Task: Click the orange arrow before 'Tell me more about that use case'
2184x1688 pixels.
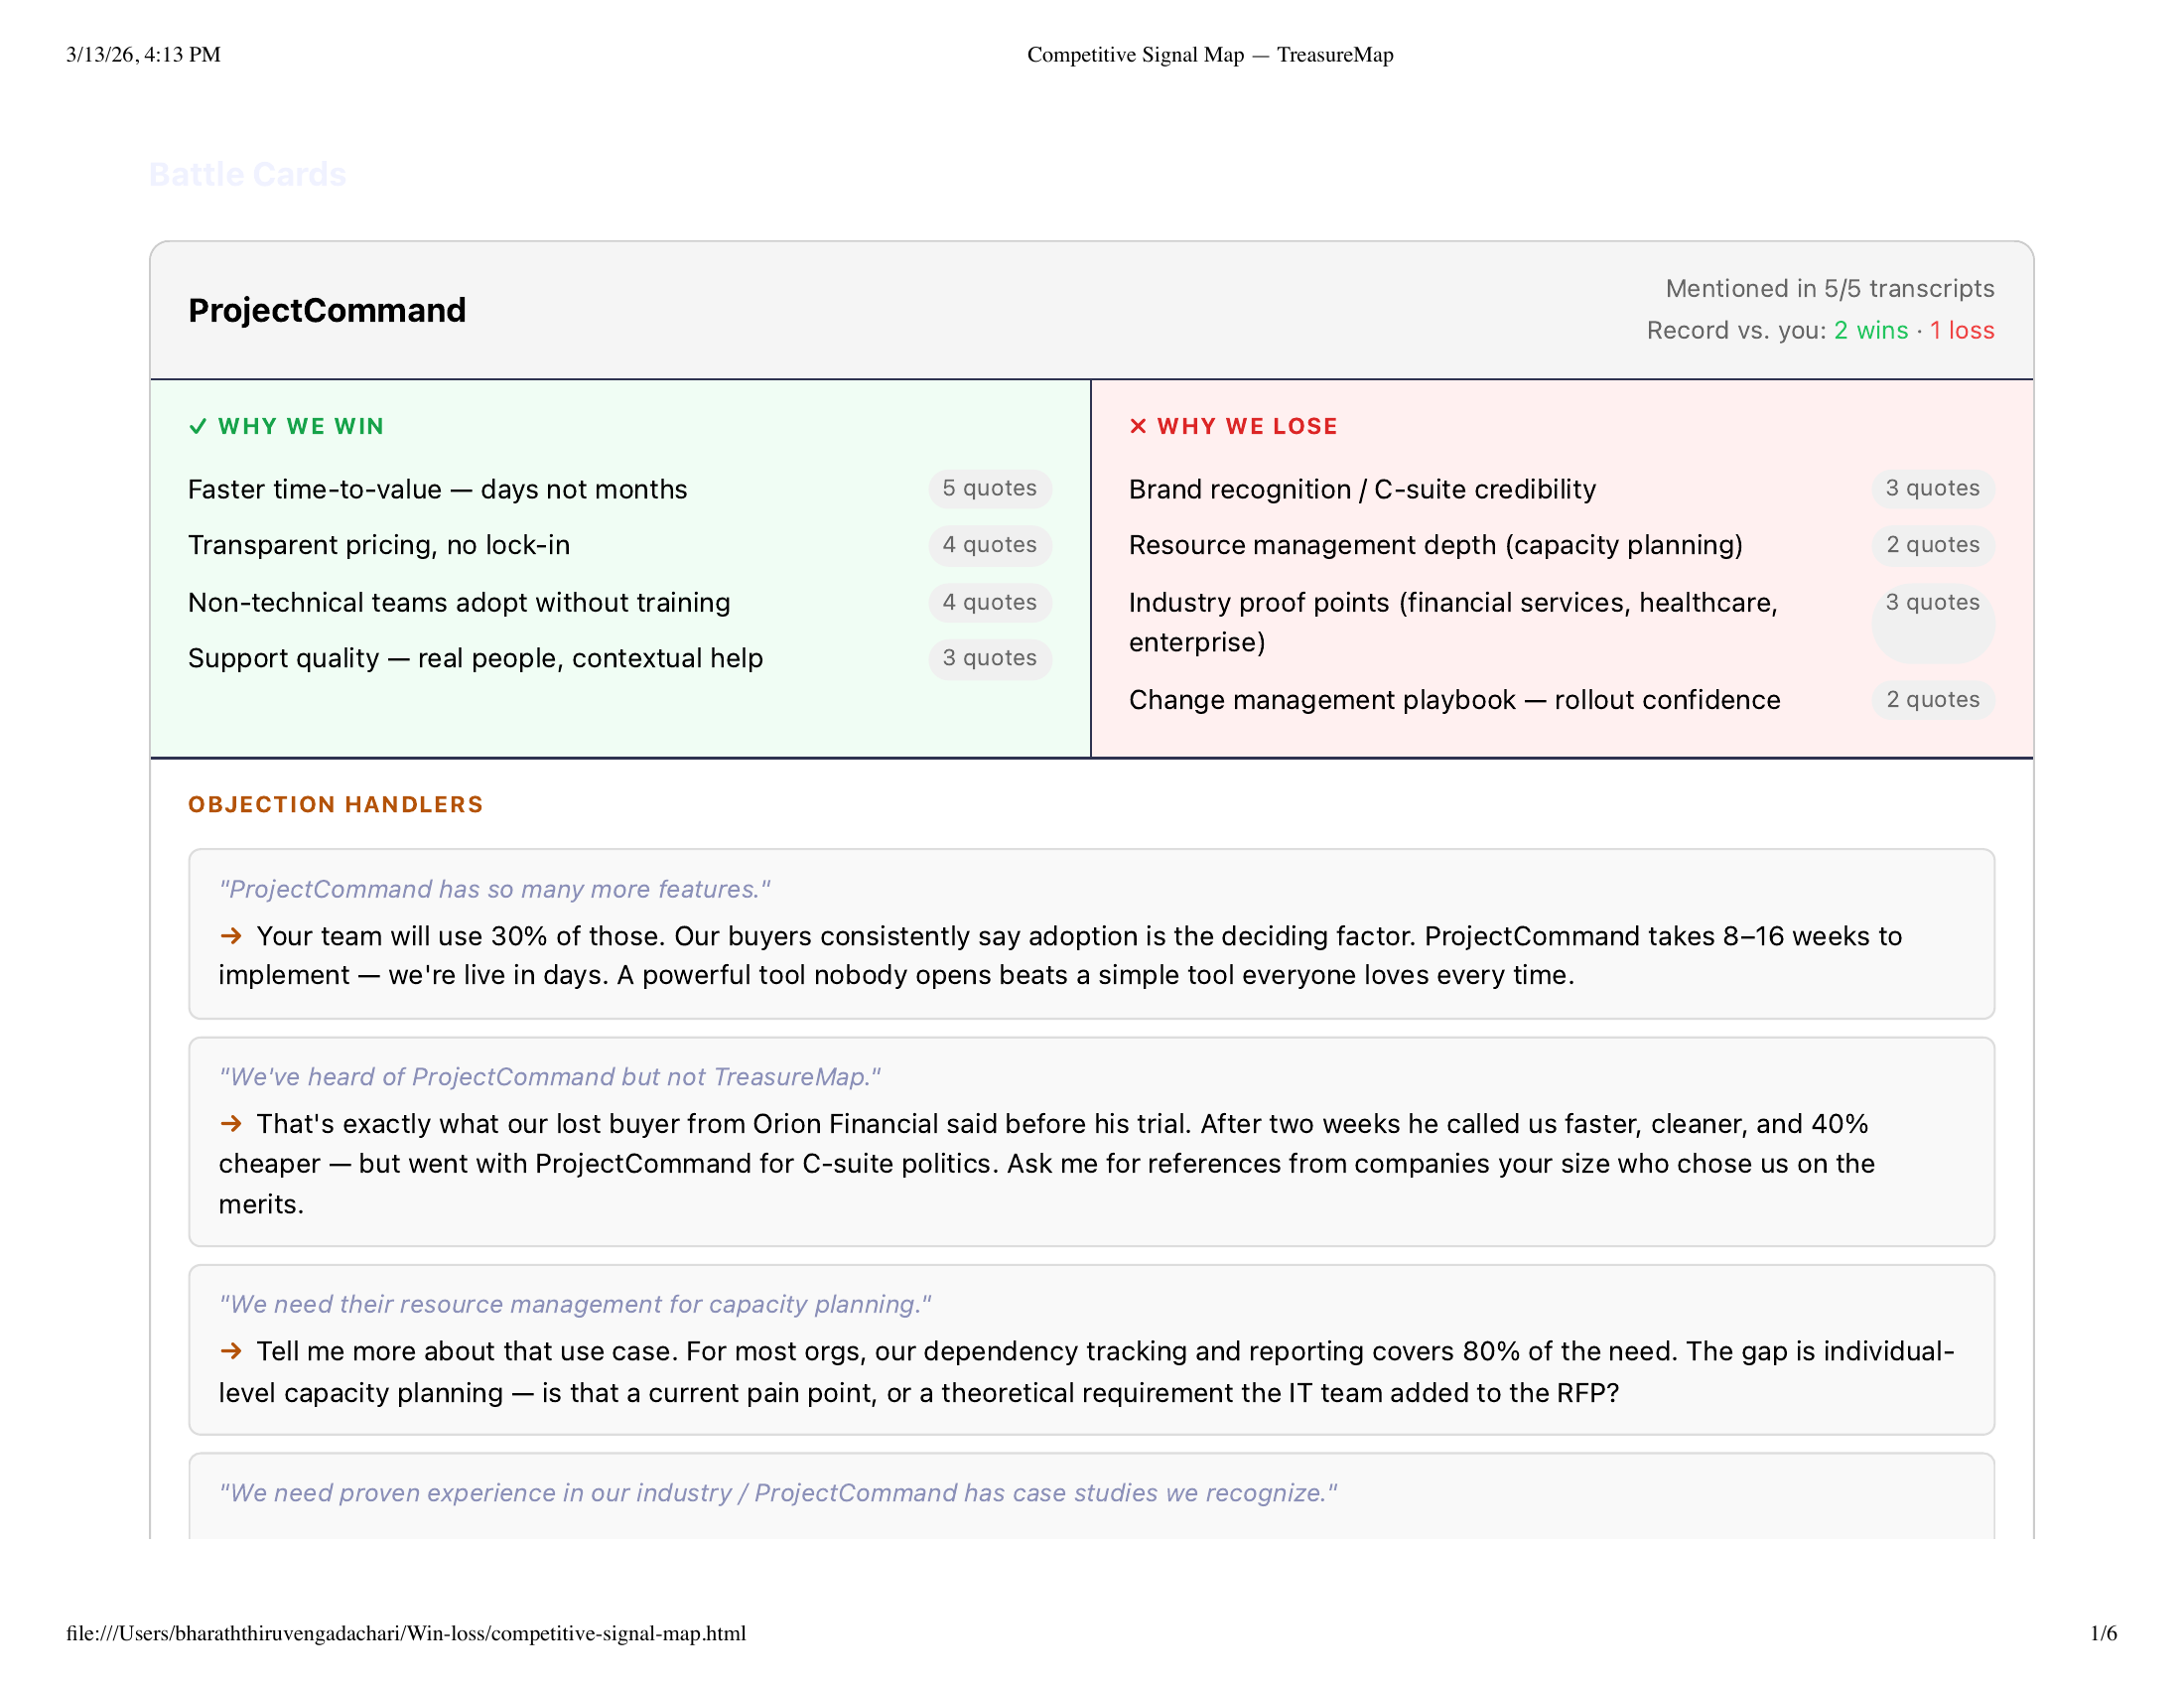Action: (231, 1351)
